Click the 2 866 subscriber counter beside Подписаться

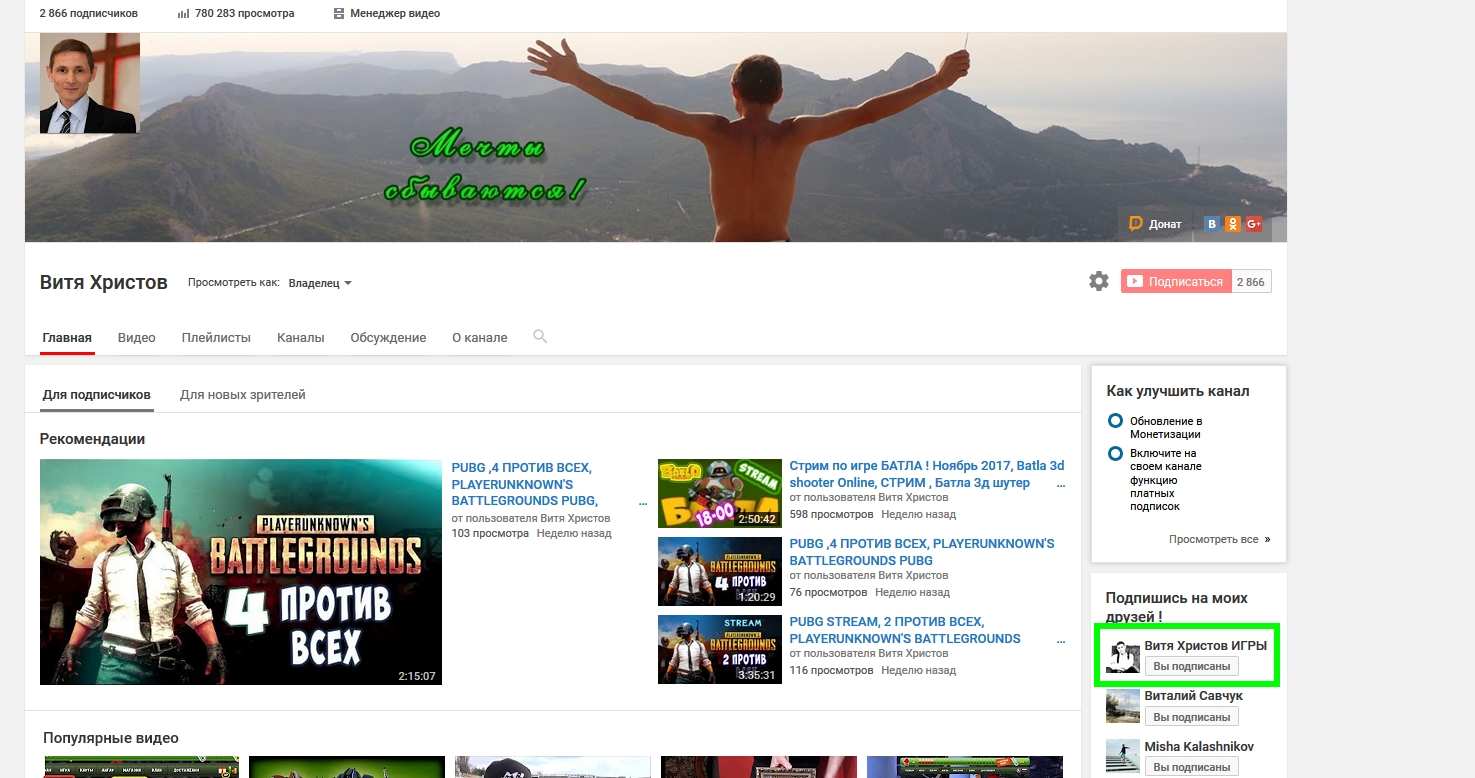point(1251,282)
